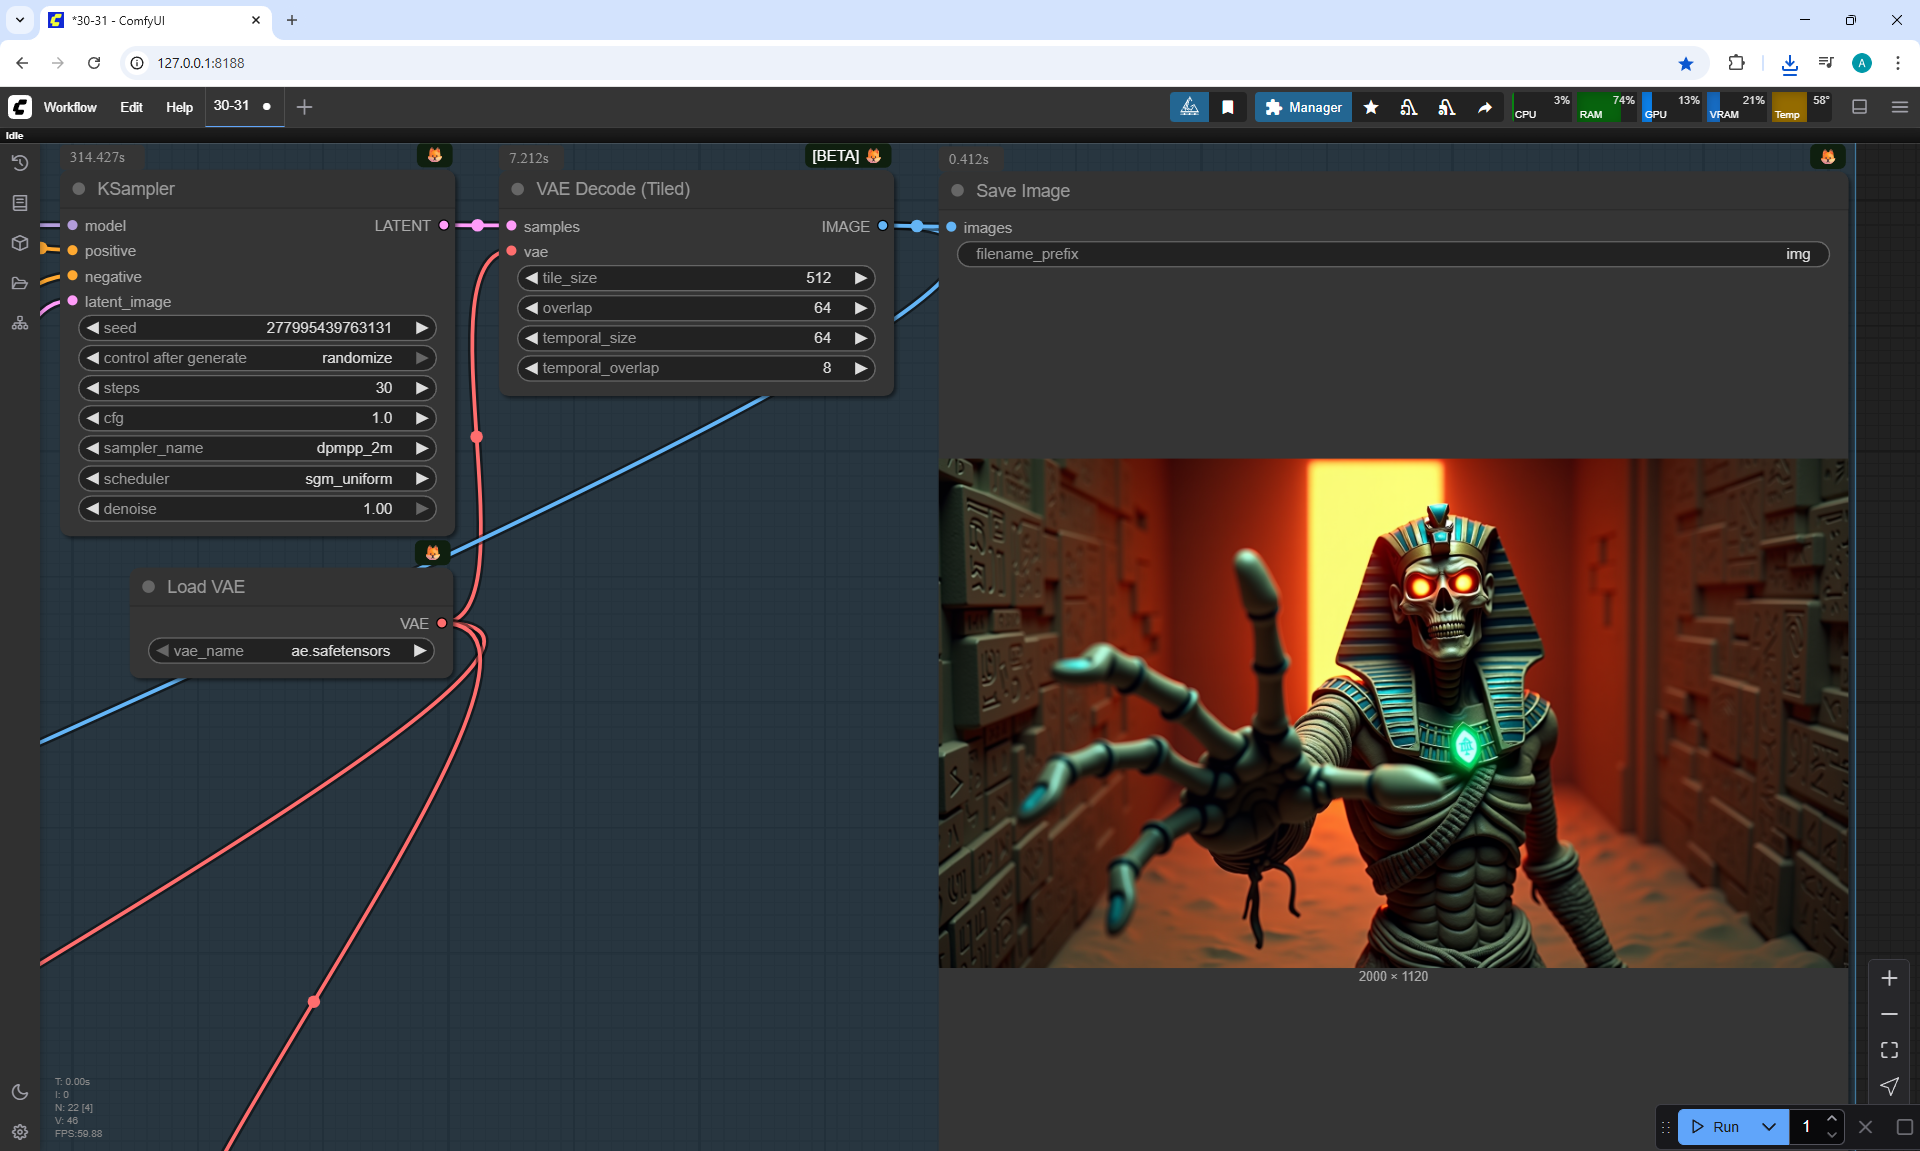Toggle the Load VAE node collapse dot

(149, 587)
